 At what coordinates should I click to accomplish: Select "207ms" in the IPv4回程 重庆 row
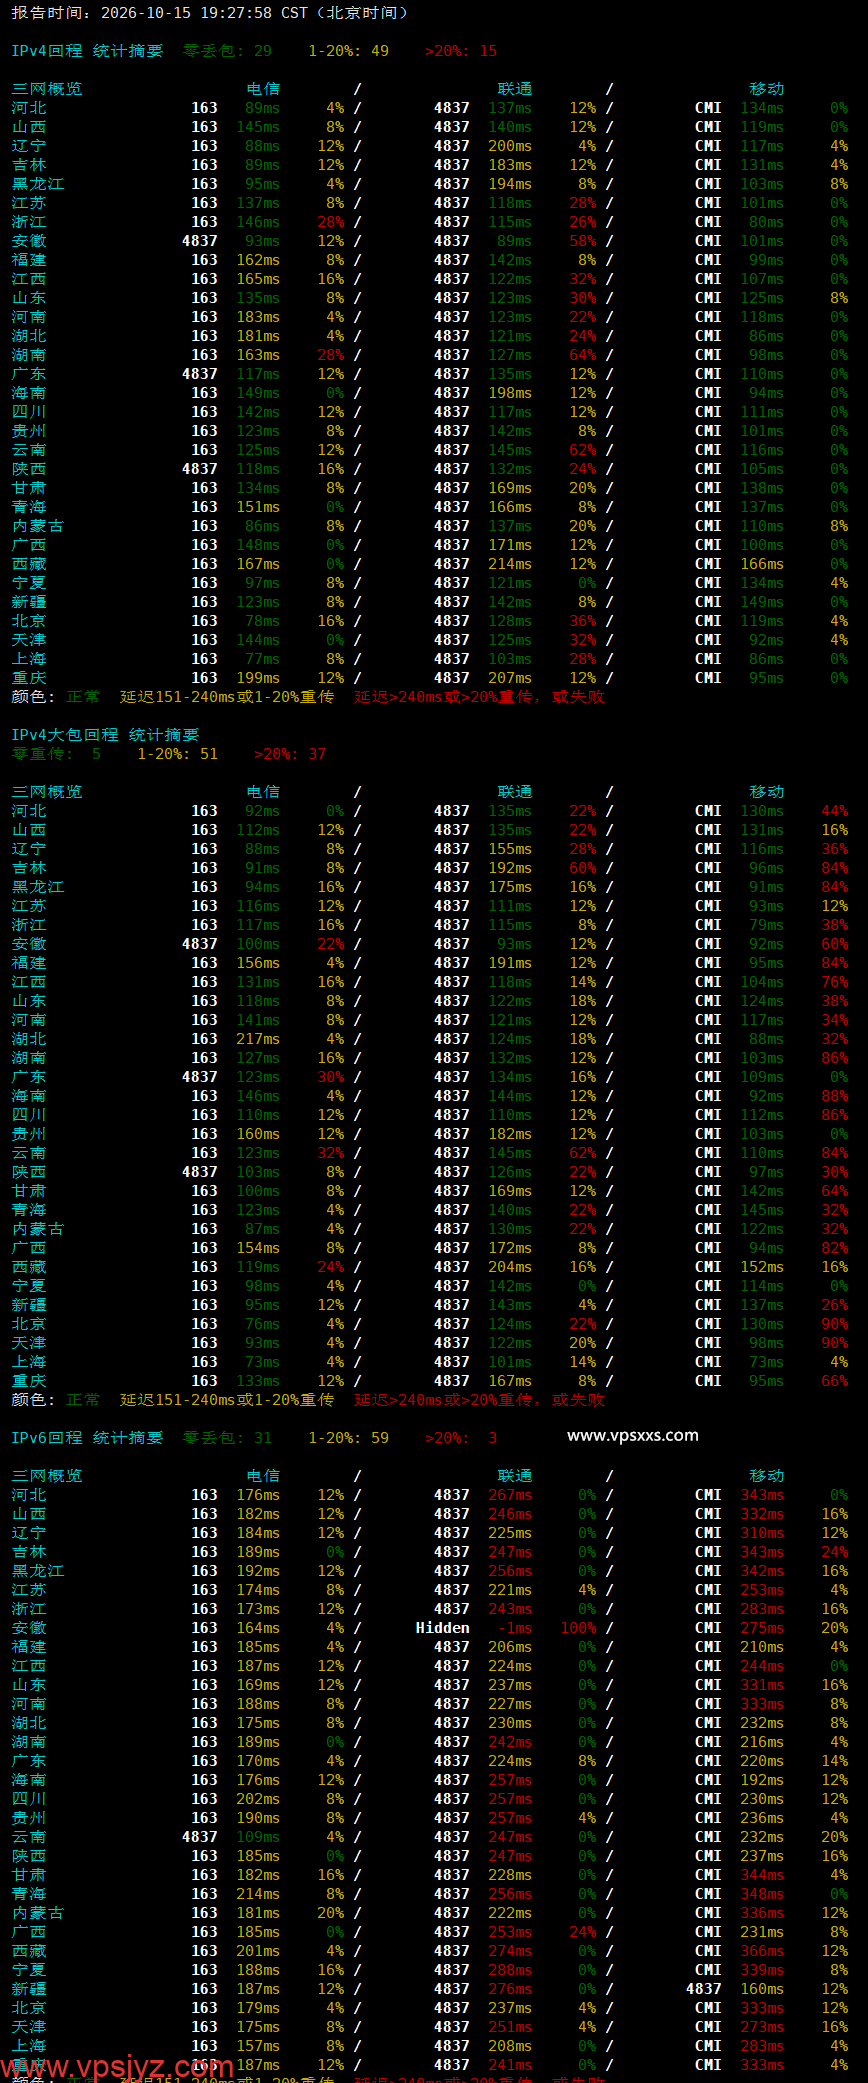tap(510, 678)
